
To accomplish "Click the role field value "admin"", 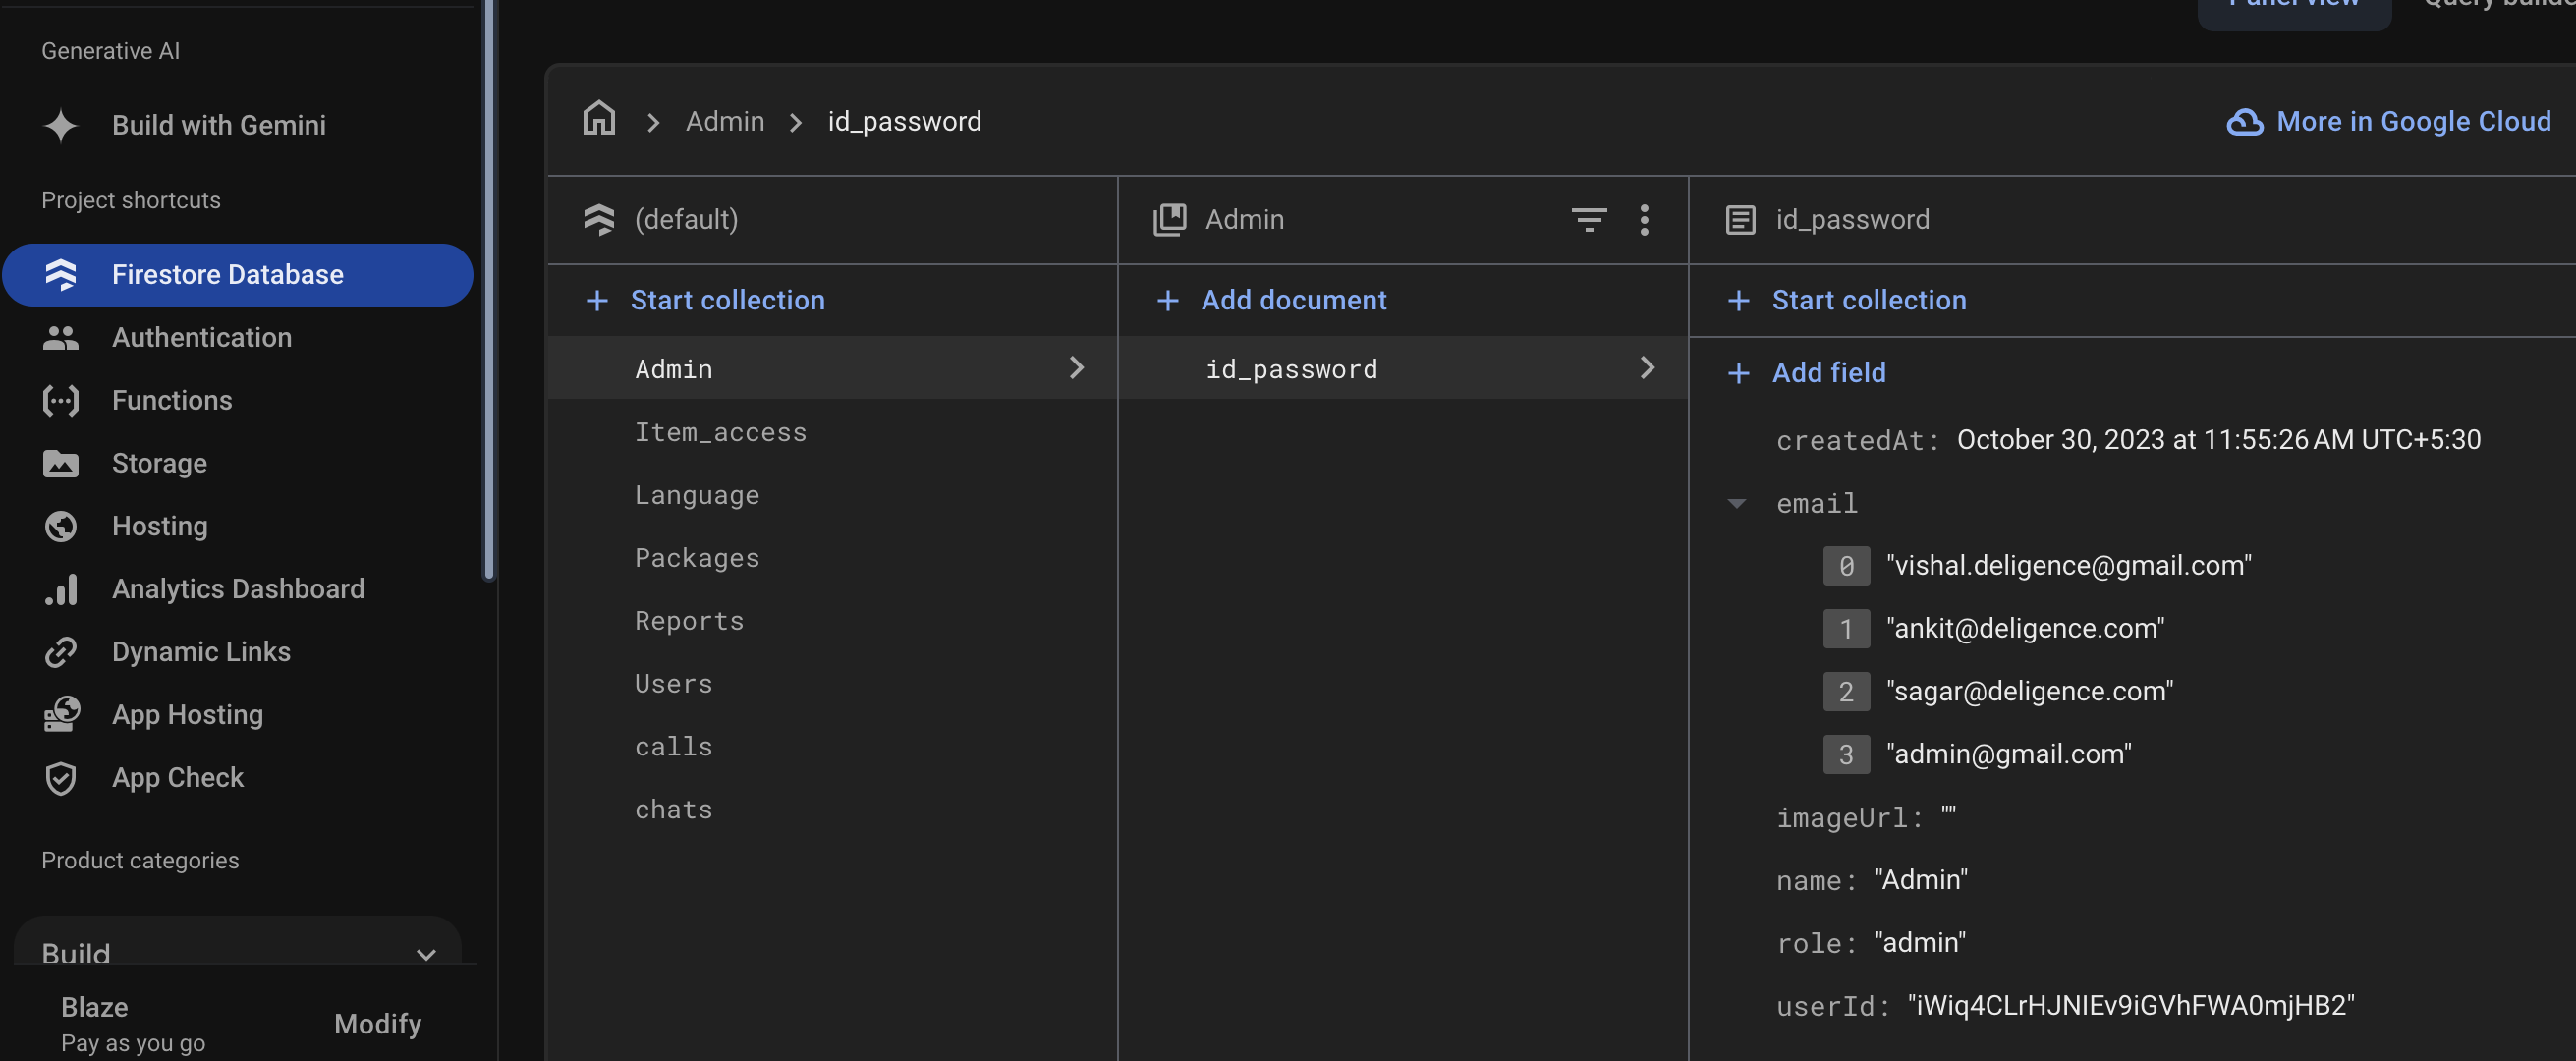I will (x=1920, y=943).
